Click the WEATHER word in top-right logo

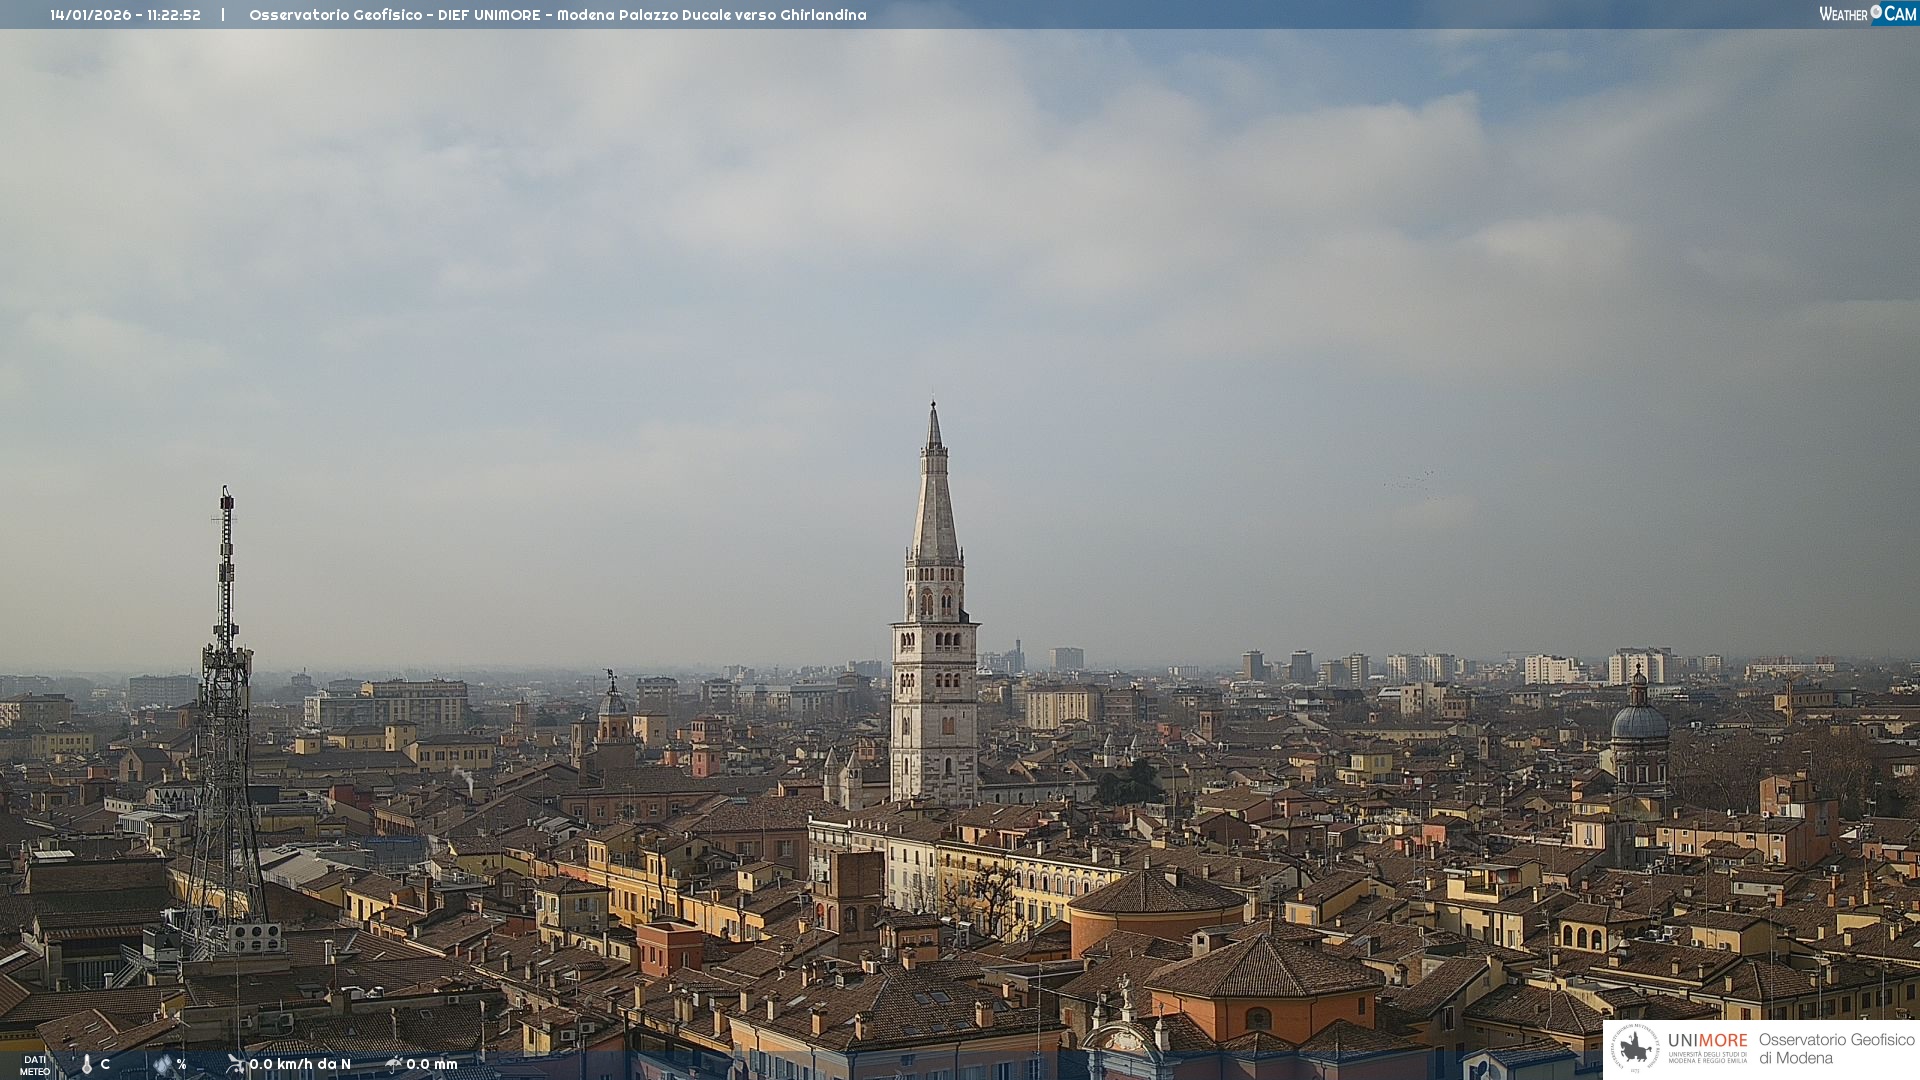click(1843, 14)
